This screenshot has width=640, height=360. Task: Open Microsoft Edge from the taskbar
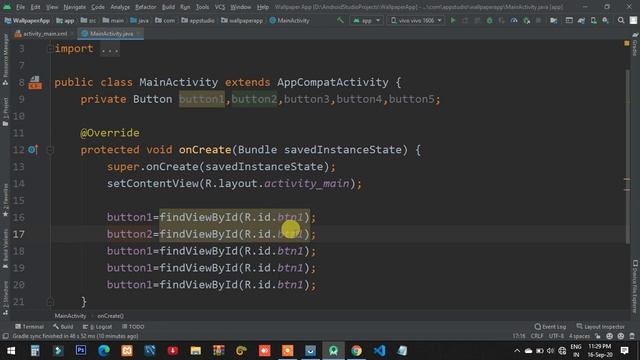[104, 350]
